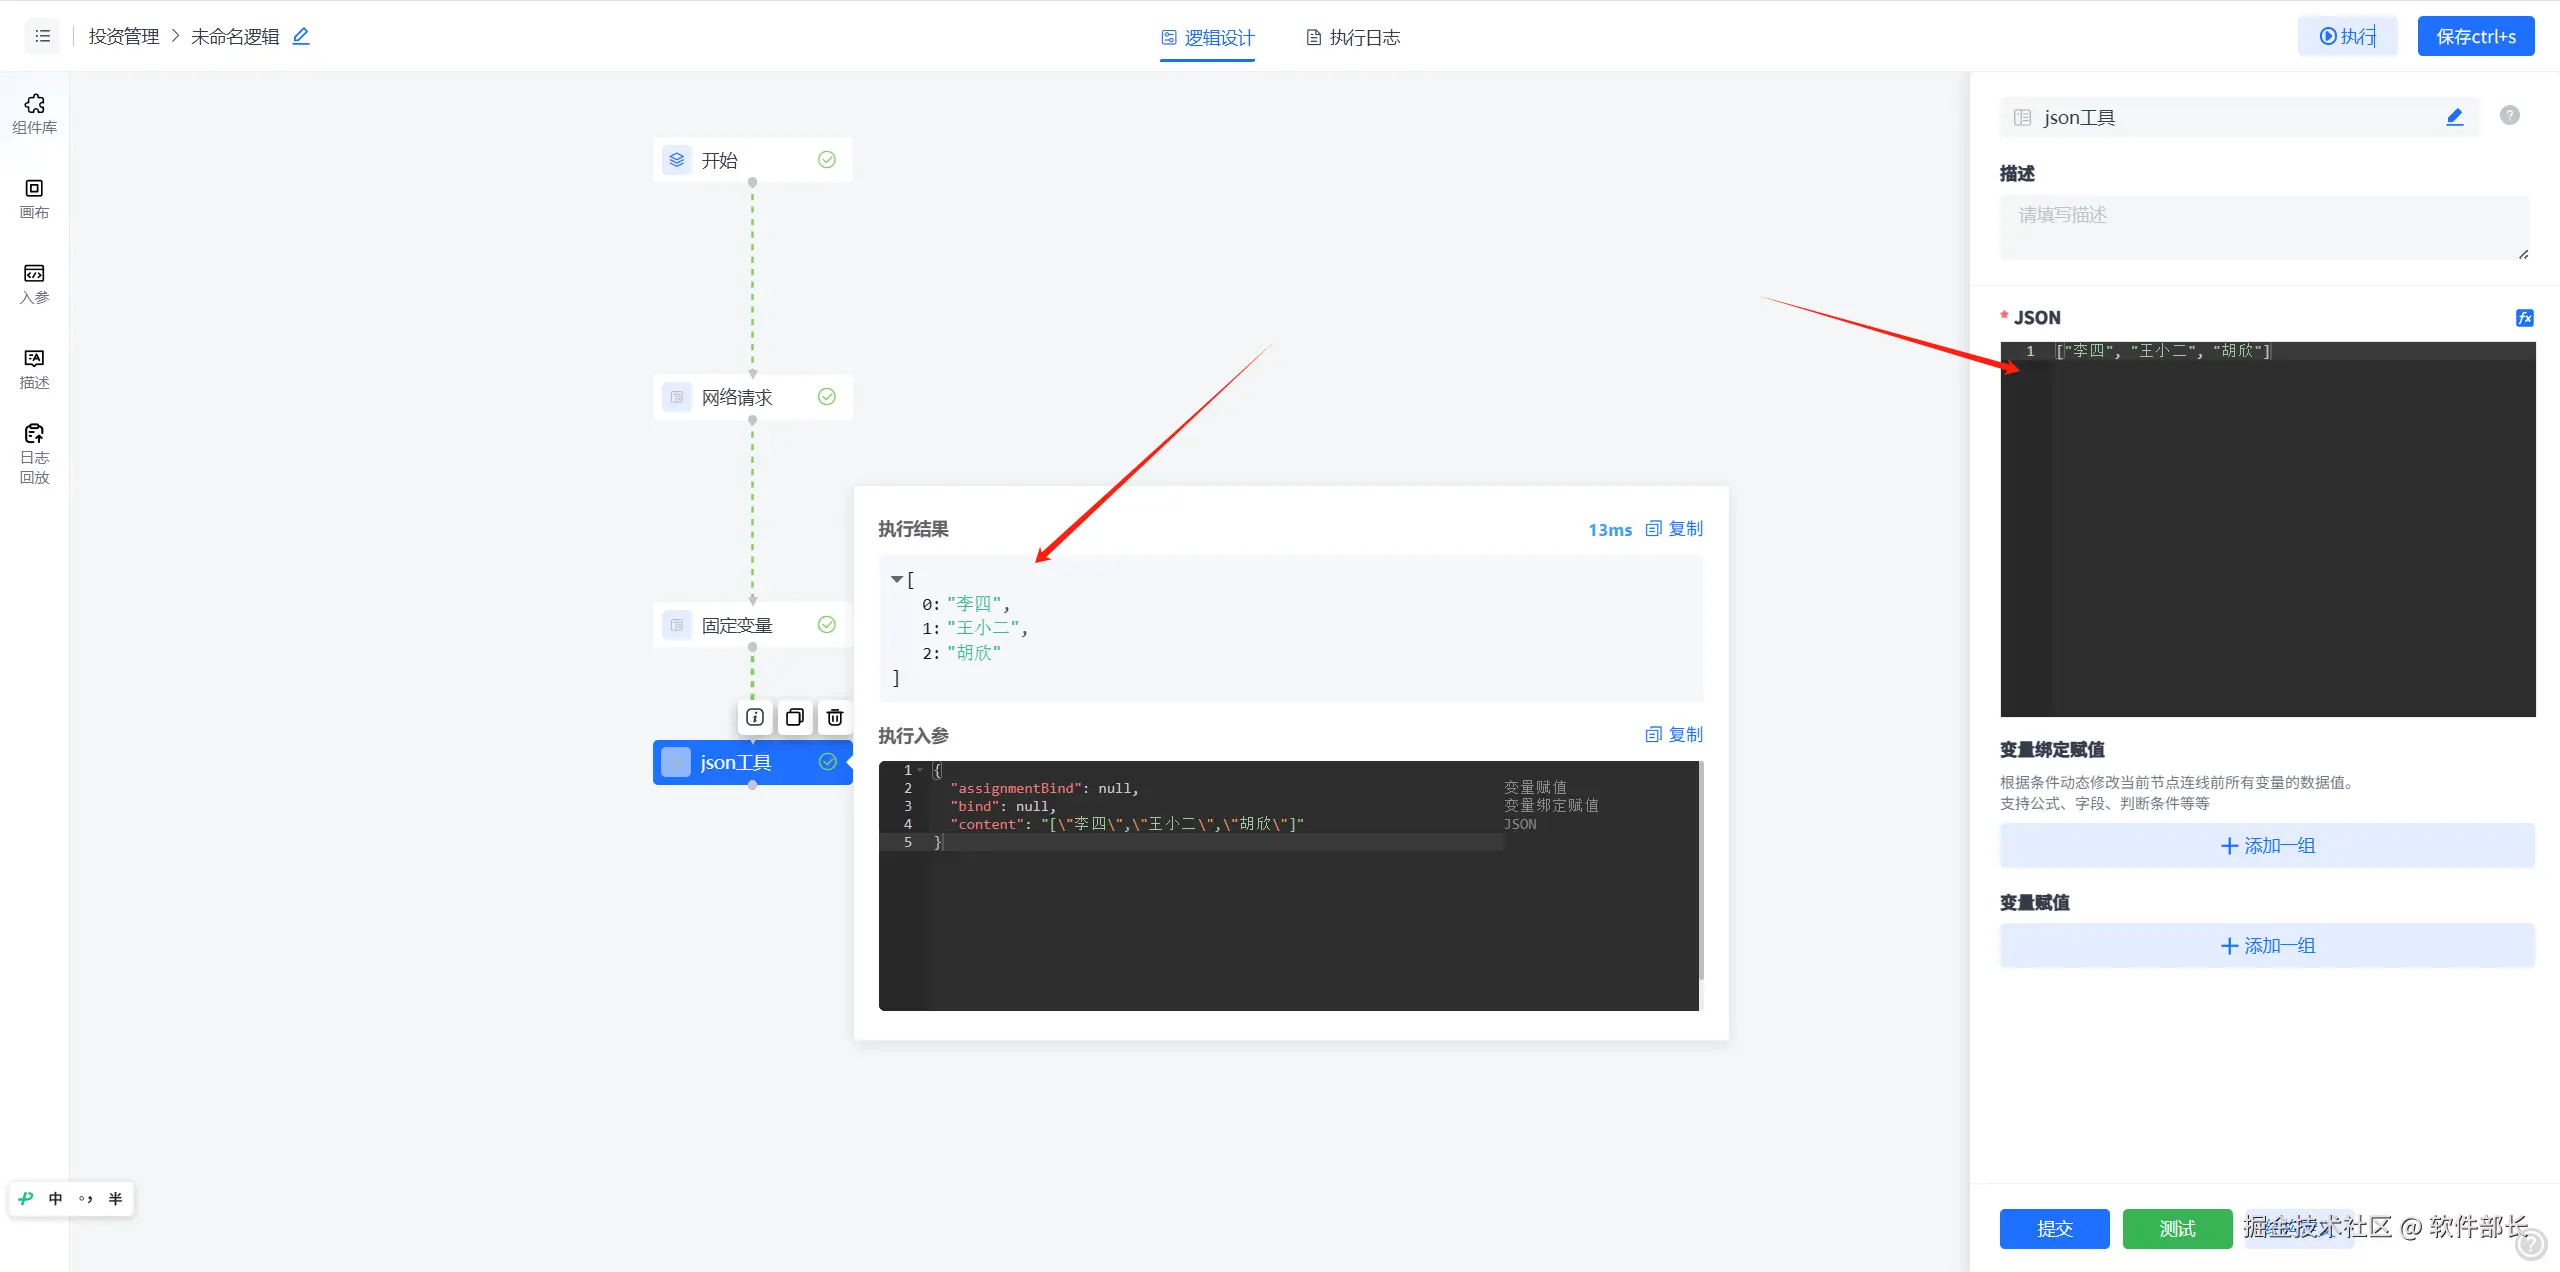The width and height of the screenshot is (2560, 1272).
Task: Click the duplicate node icon above json工具
Action: pyautogui.click(x=795, y=717)
